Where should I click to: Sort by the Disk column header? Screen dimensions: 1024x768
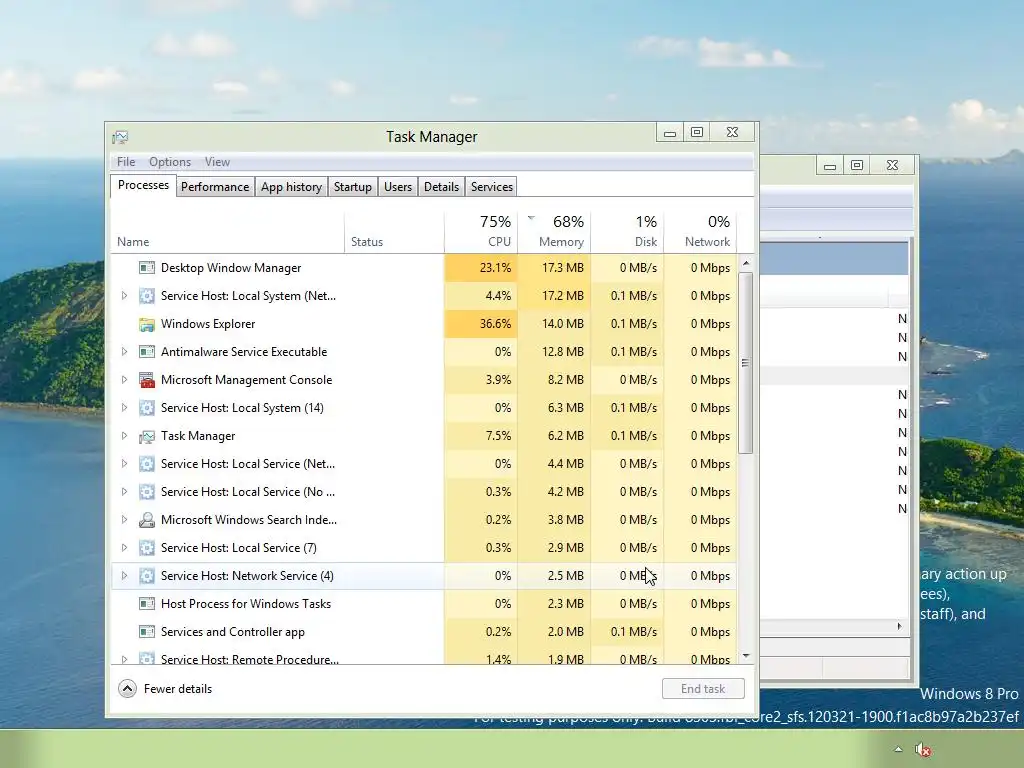coord(628,232)
